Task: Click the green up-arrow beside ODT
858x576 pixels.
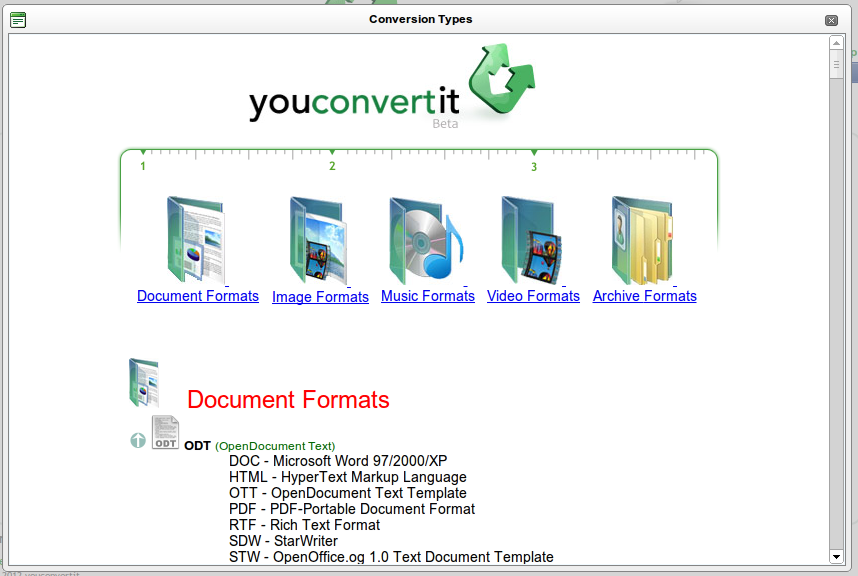Action: (138, 440)
